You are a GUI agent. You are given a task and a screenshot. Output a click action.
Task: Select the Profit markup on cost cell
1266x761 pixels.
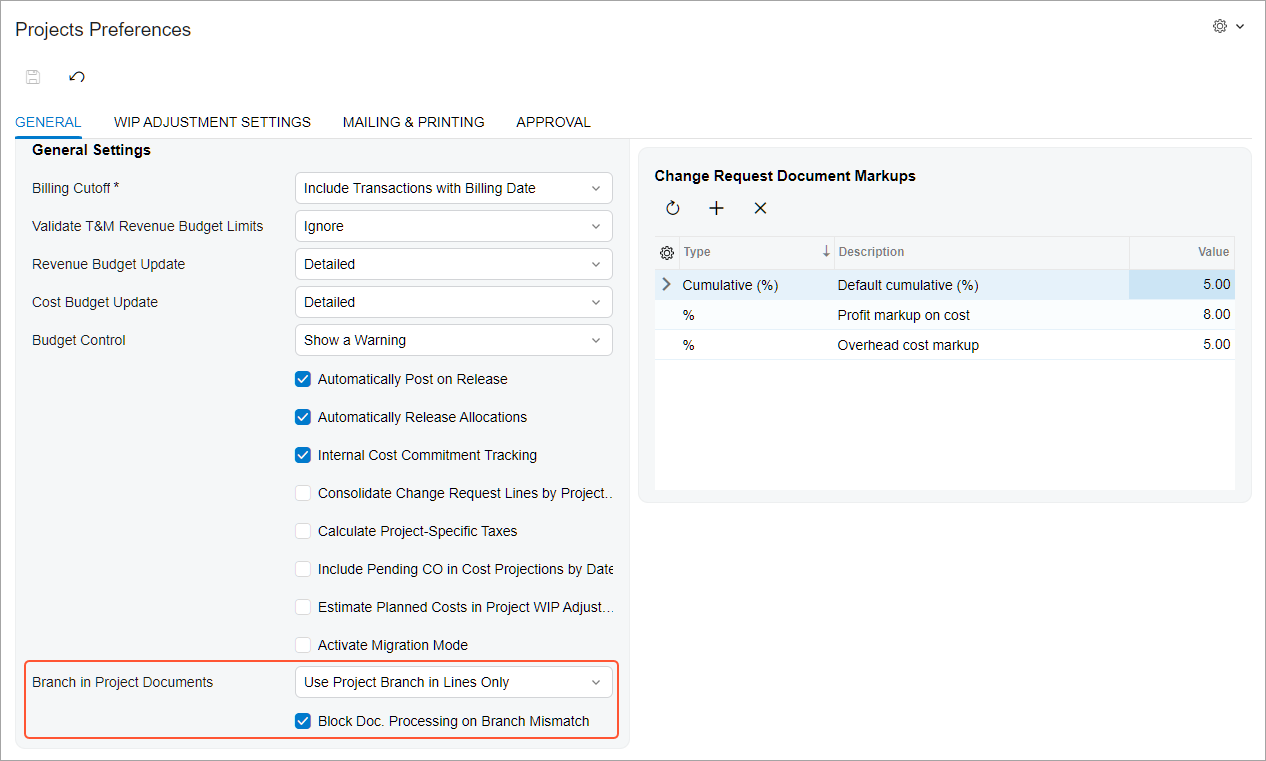[982, 315]
